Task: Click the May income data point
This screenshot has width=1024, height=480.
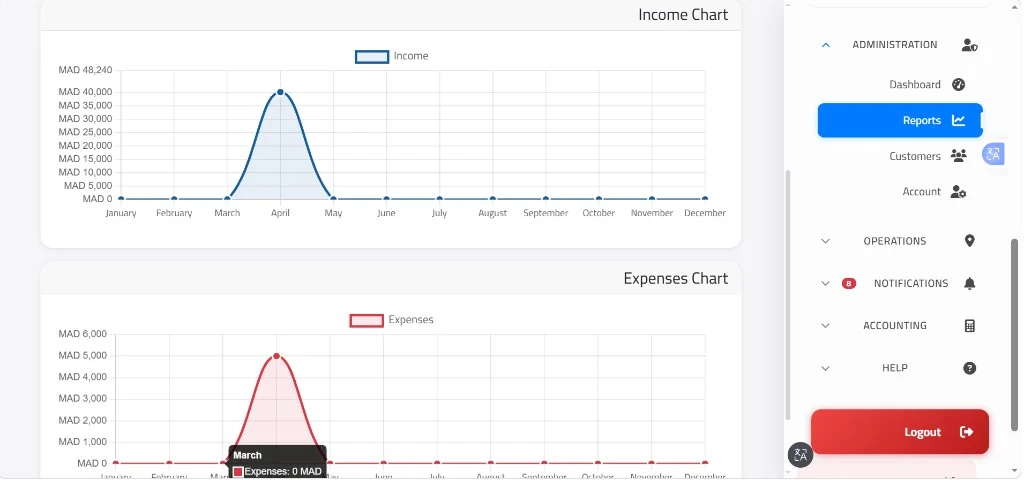Action: pyautogui.click(x=333, y=199)
